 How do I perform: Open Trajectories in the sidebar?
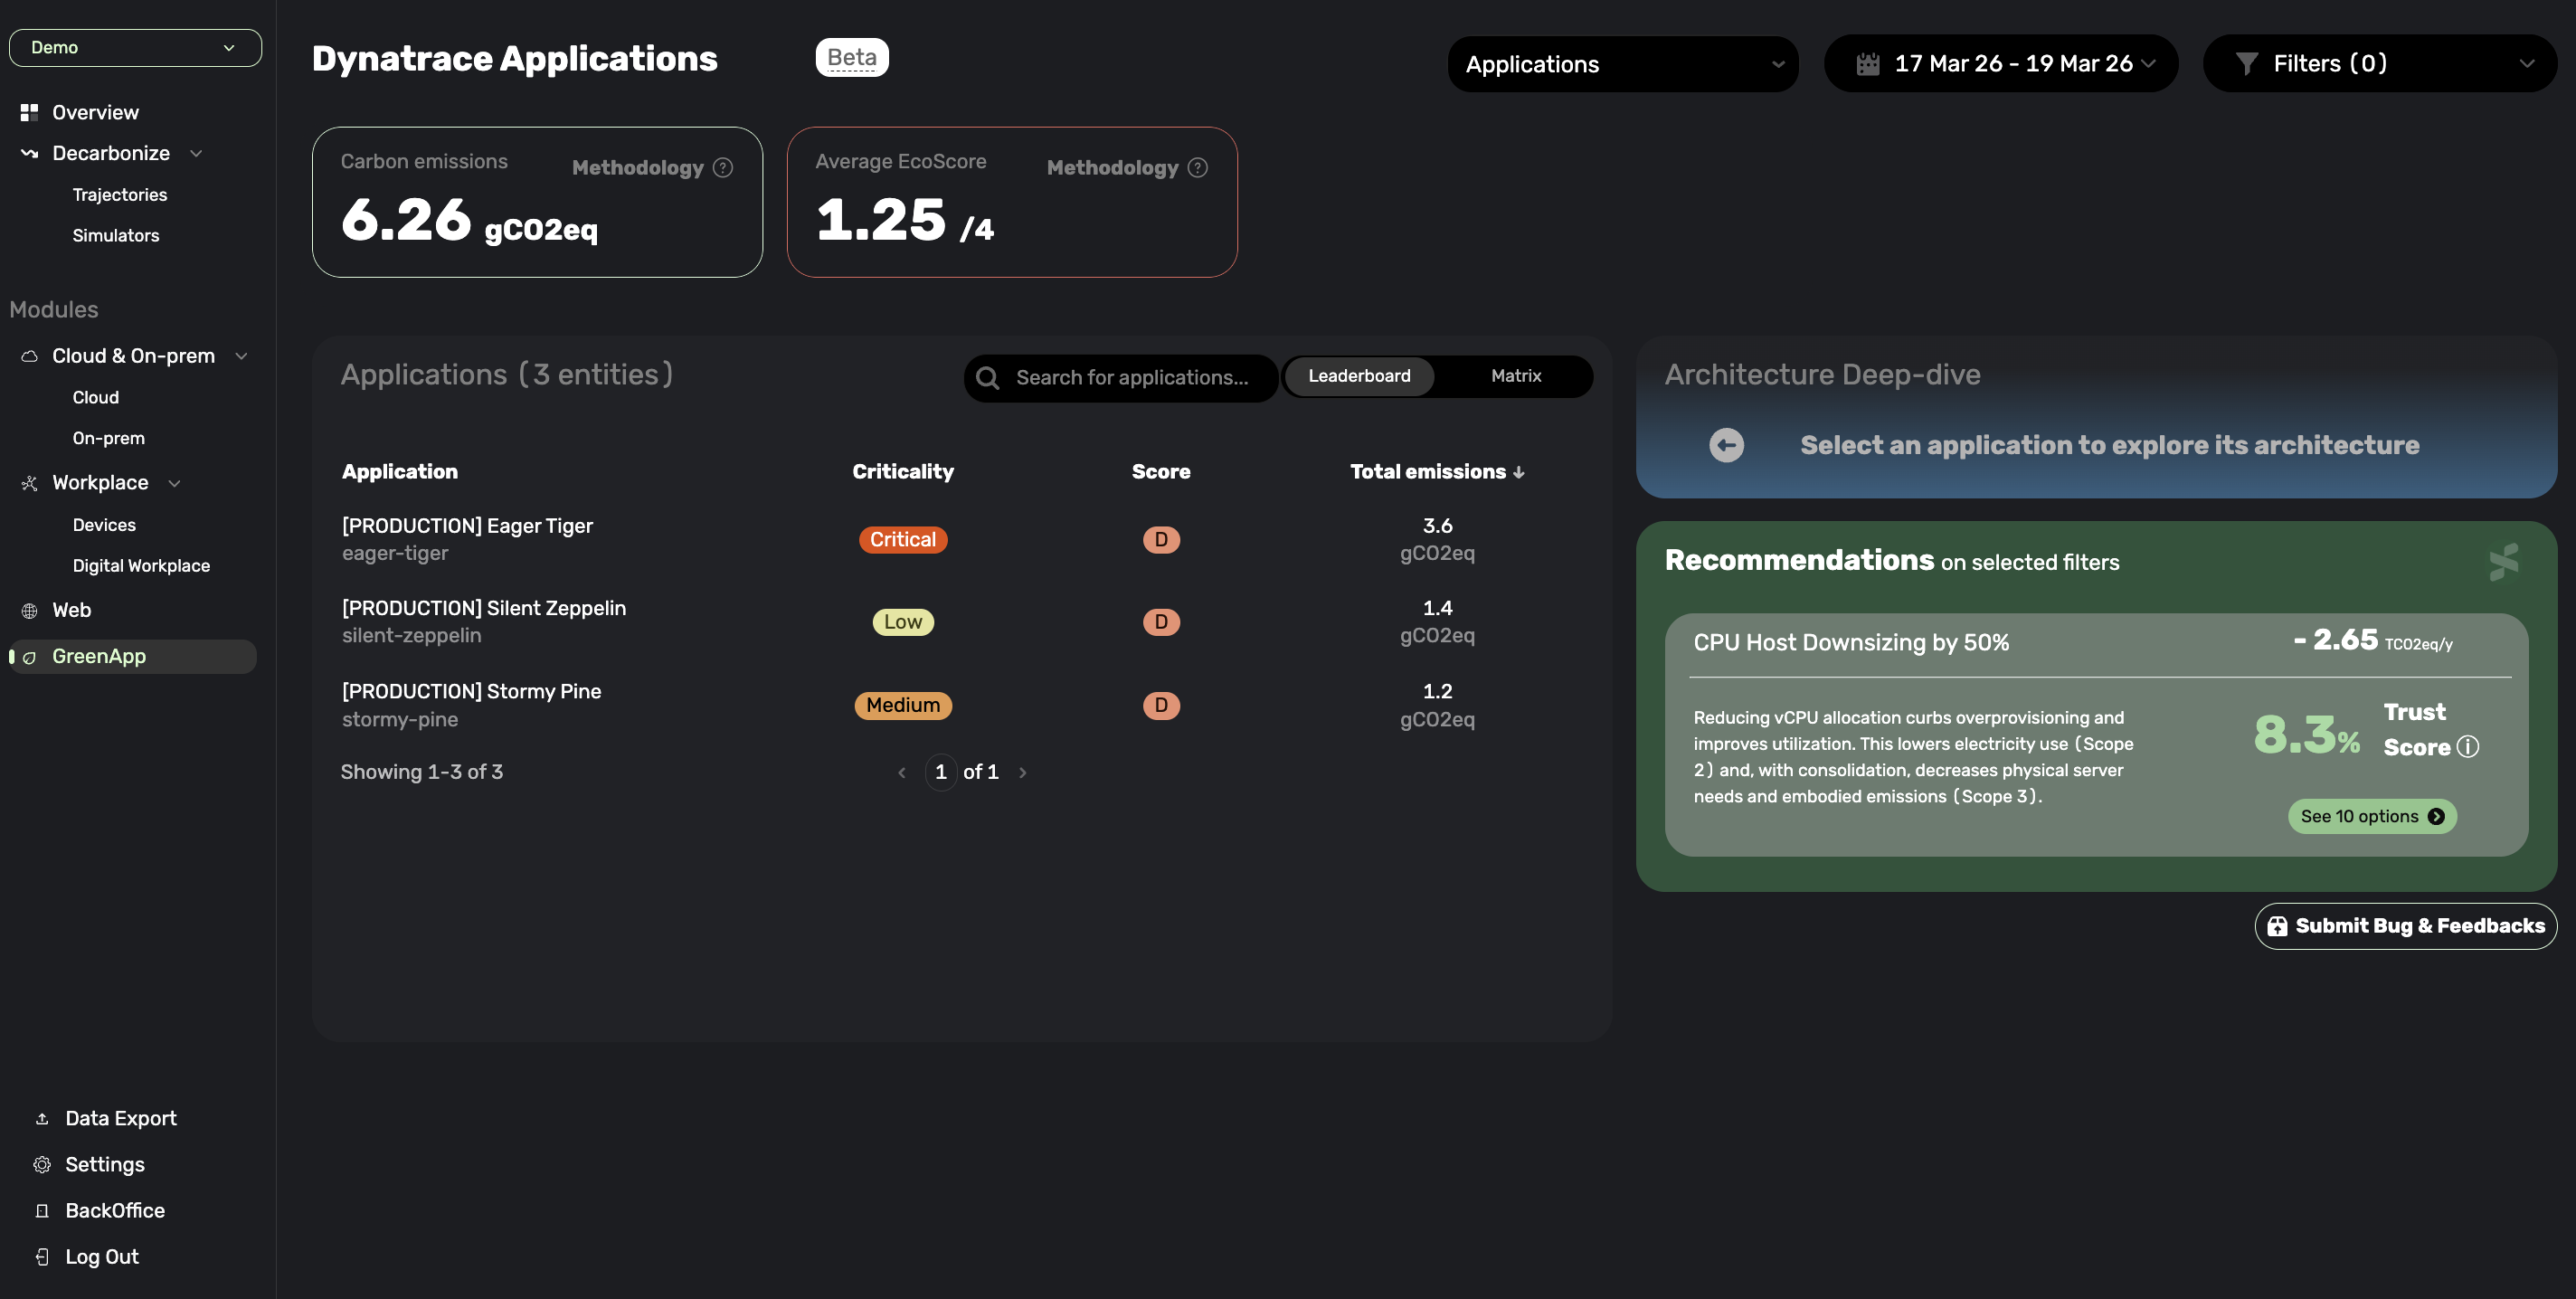click(x=119, y=194)
